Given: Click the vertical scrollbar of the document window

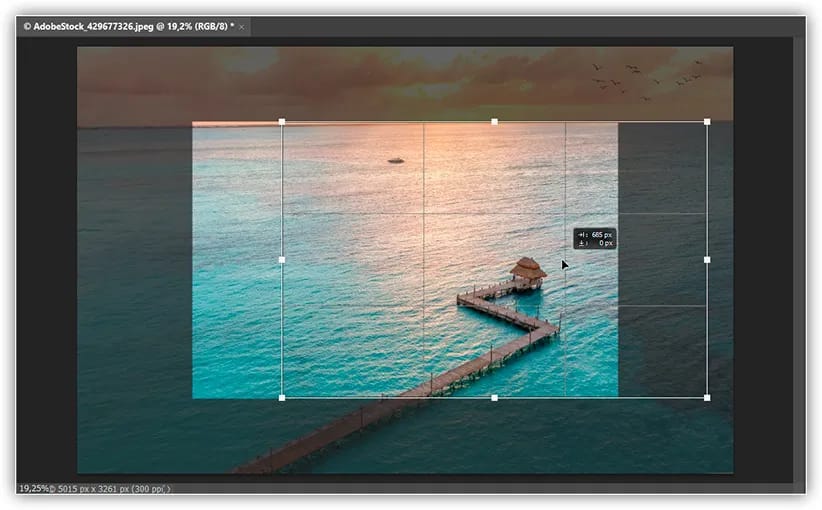Looking at the screenshot, I should point(799,259).
